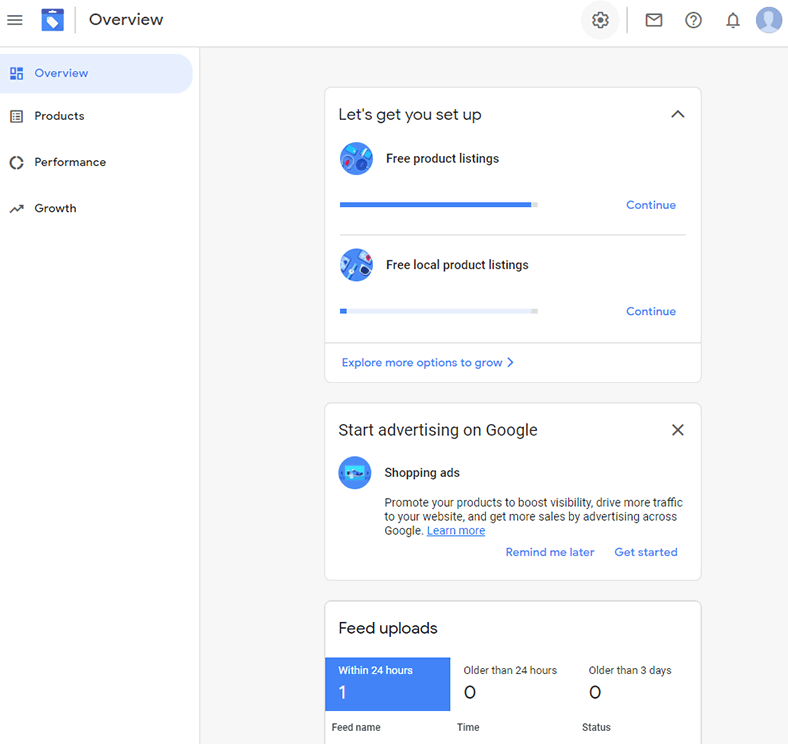Select the Older than 3 days tab
Viewport: 788px width, 744px height.
[x=638, y=684]
